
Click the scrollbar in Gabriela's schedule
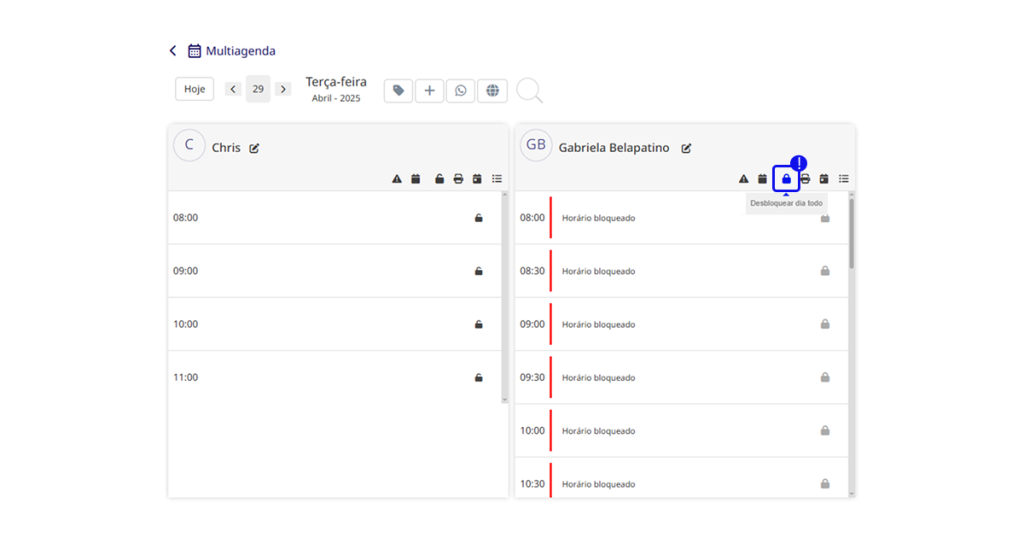click(852, 234)
